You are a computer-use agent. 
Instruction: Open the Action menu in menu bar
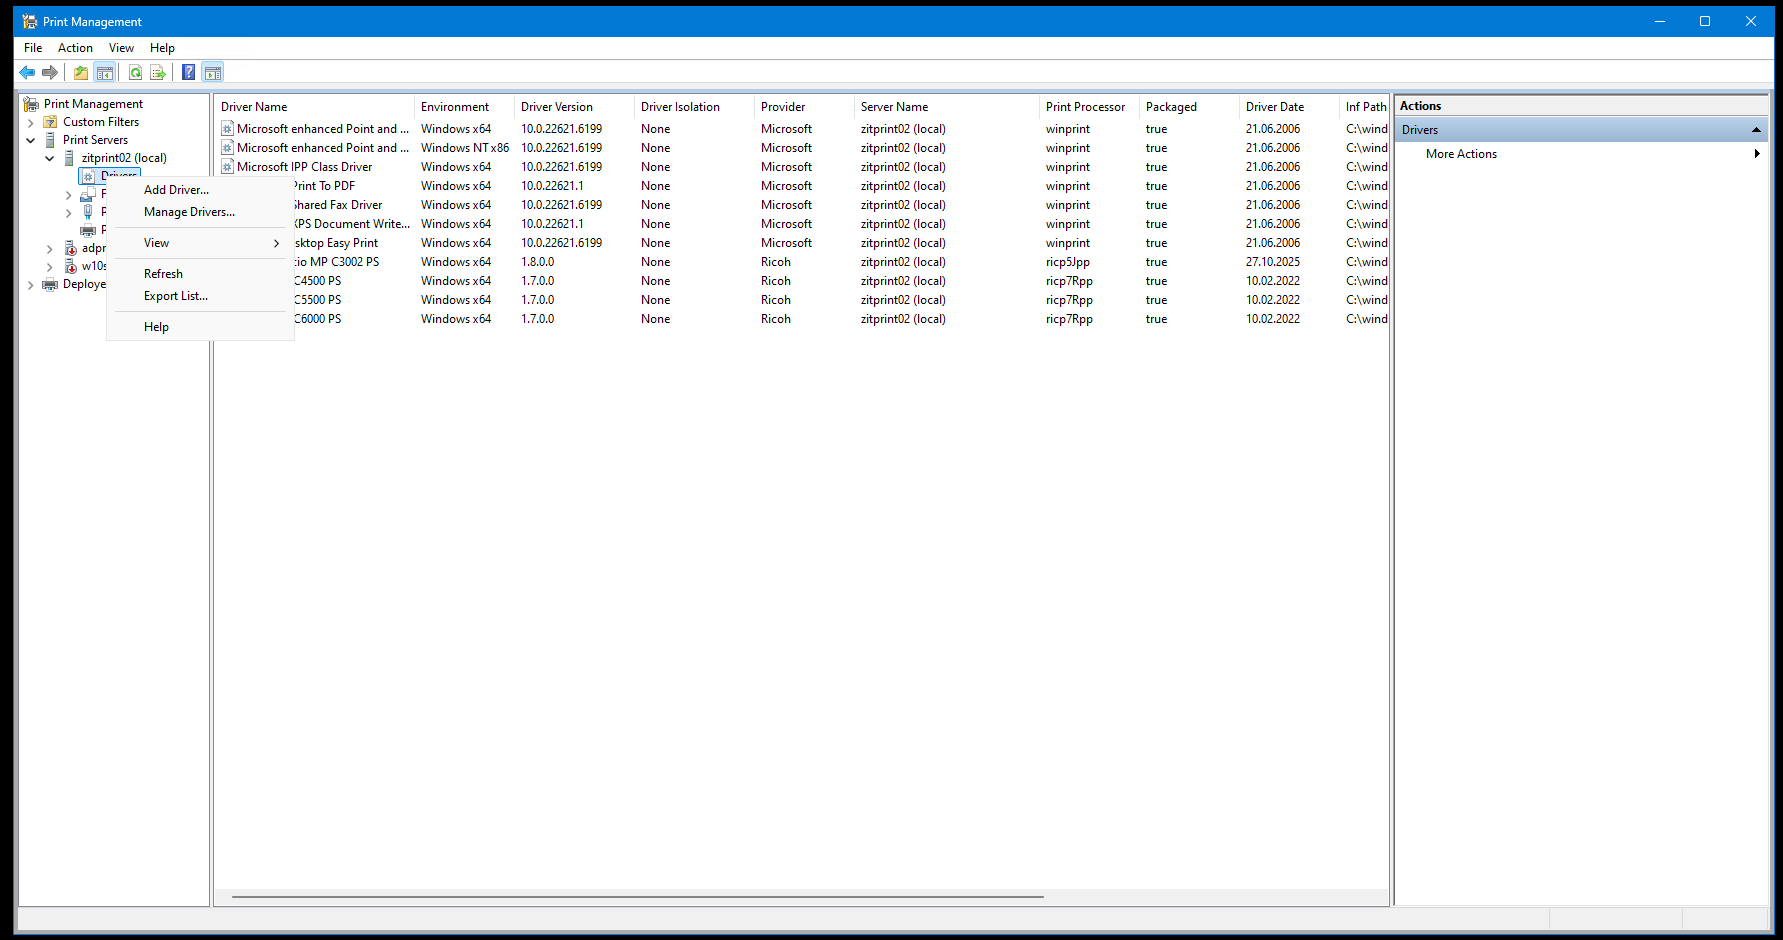(x=75, y=48)
